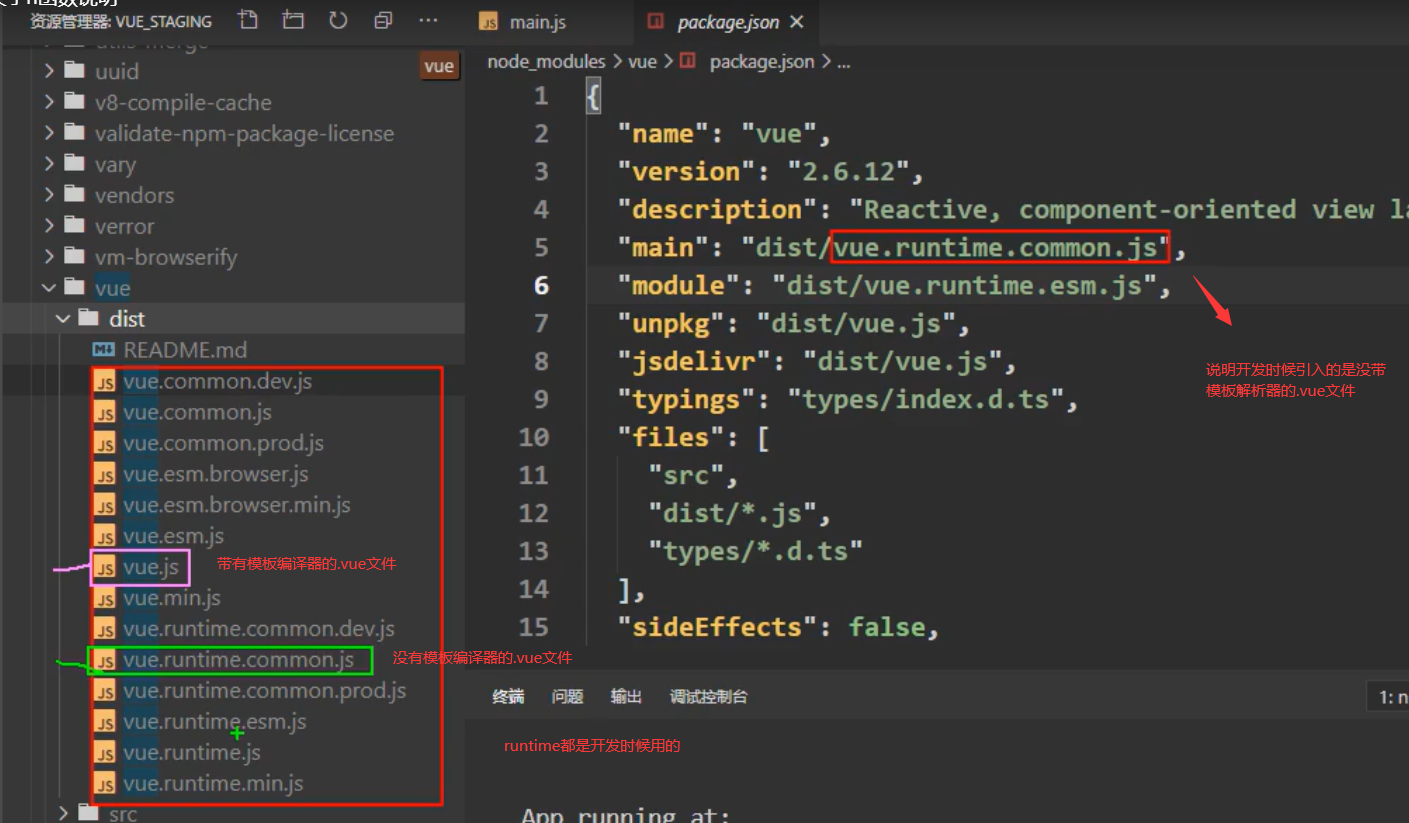Close the package.json tab
Screen dimensions: 1409x823
click(797, 22)
